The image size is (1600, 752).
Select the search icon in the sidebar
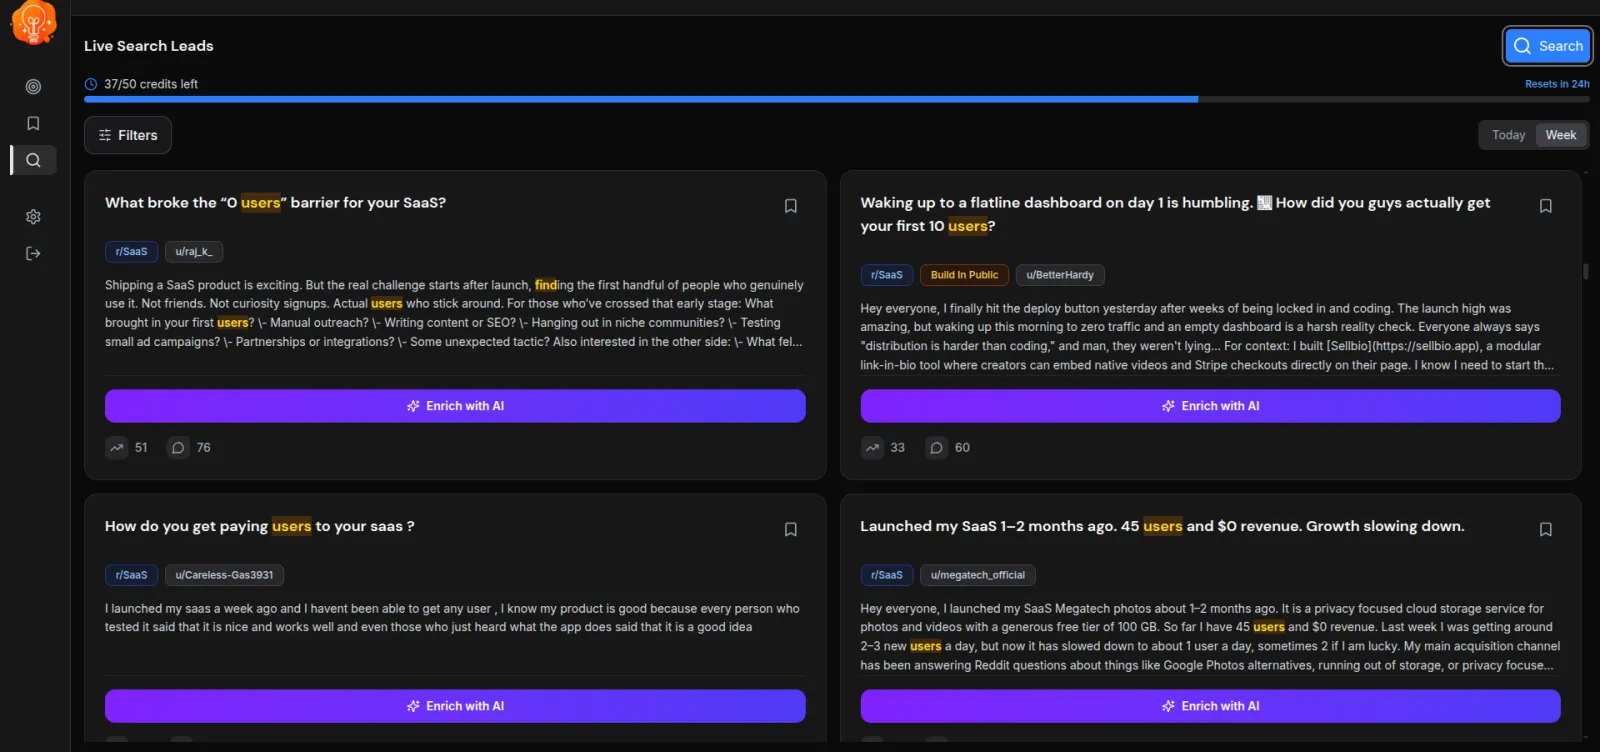tap(33, 160)
